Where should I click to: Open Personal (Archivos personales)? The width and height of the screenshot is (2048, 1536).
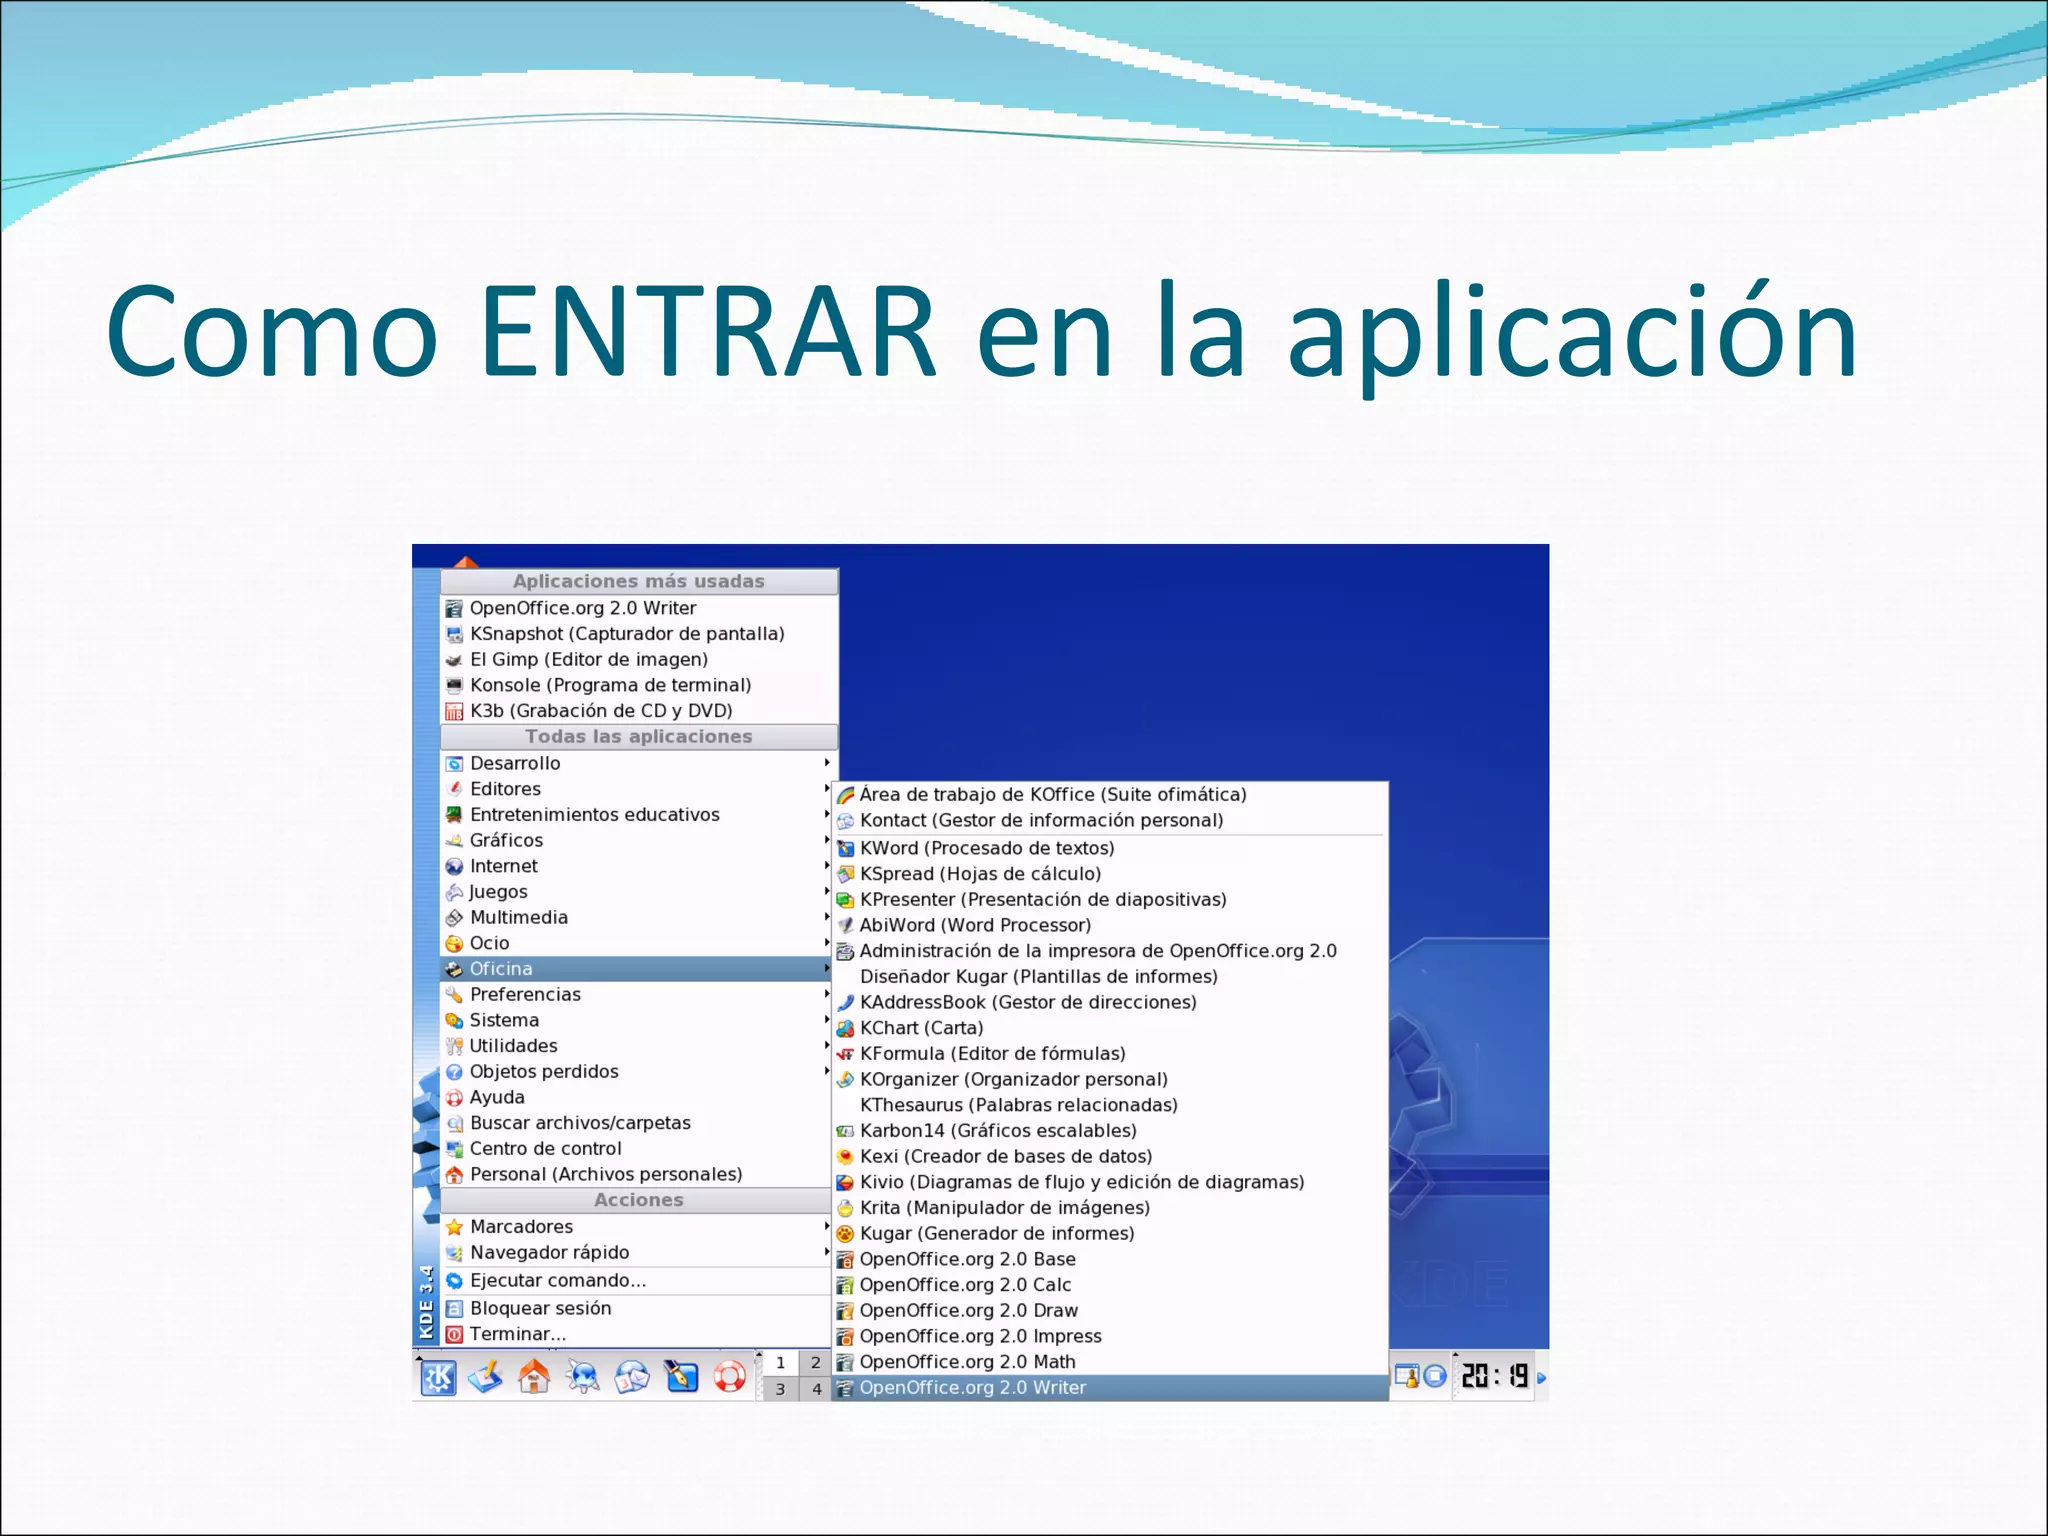636,1175
